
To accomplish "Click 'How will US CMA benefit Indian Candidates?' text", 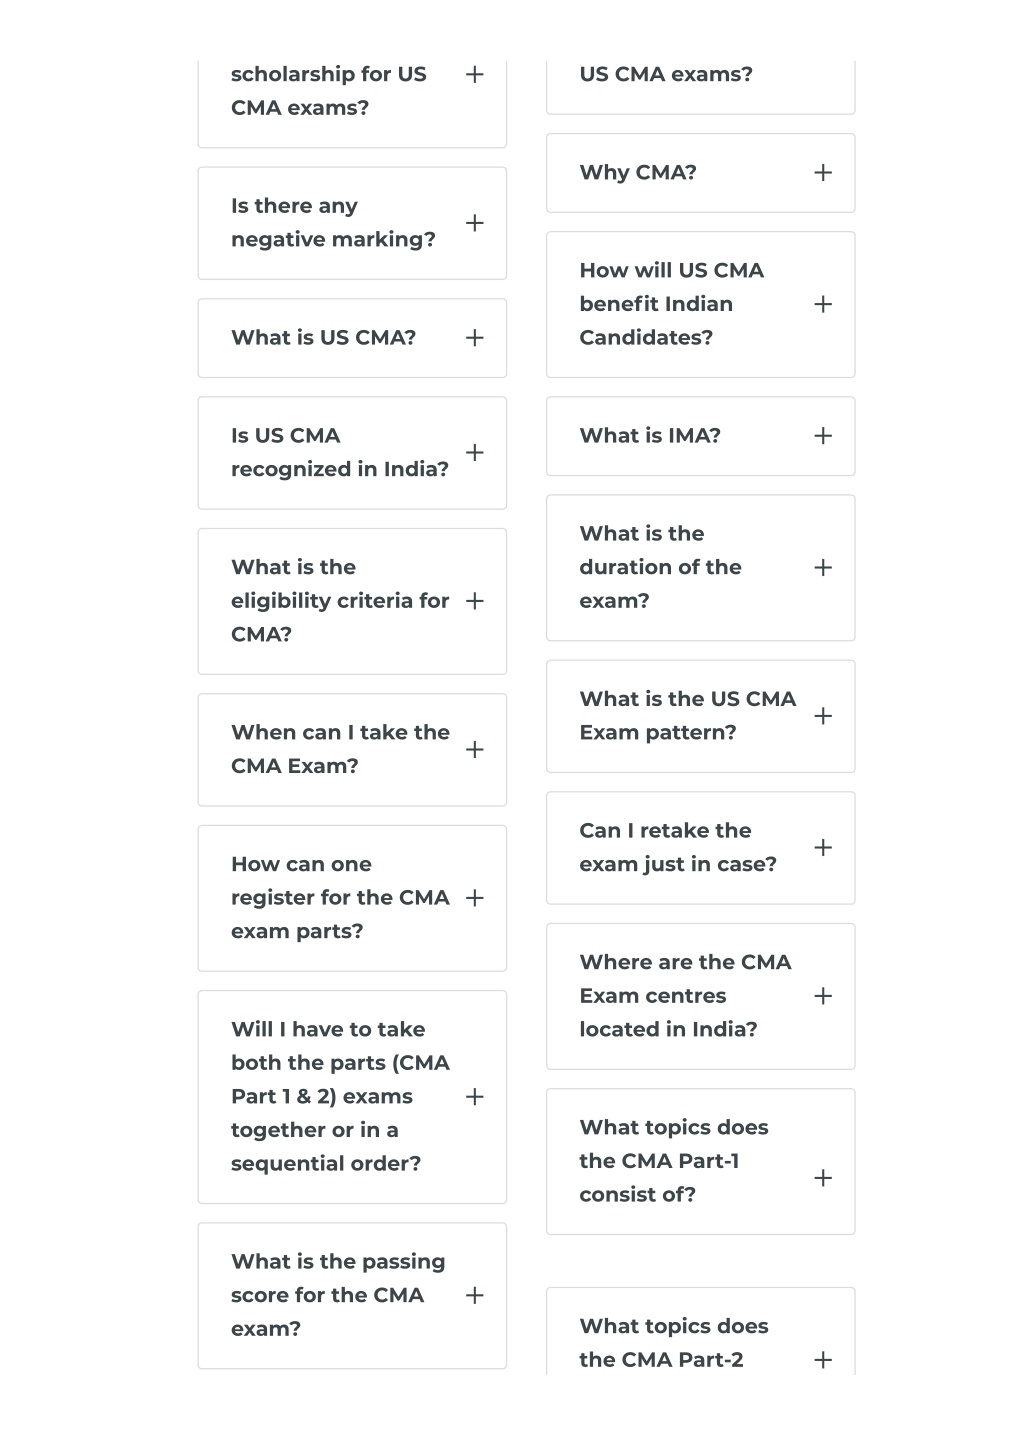I will tap(672, 304).
